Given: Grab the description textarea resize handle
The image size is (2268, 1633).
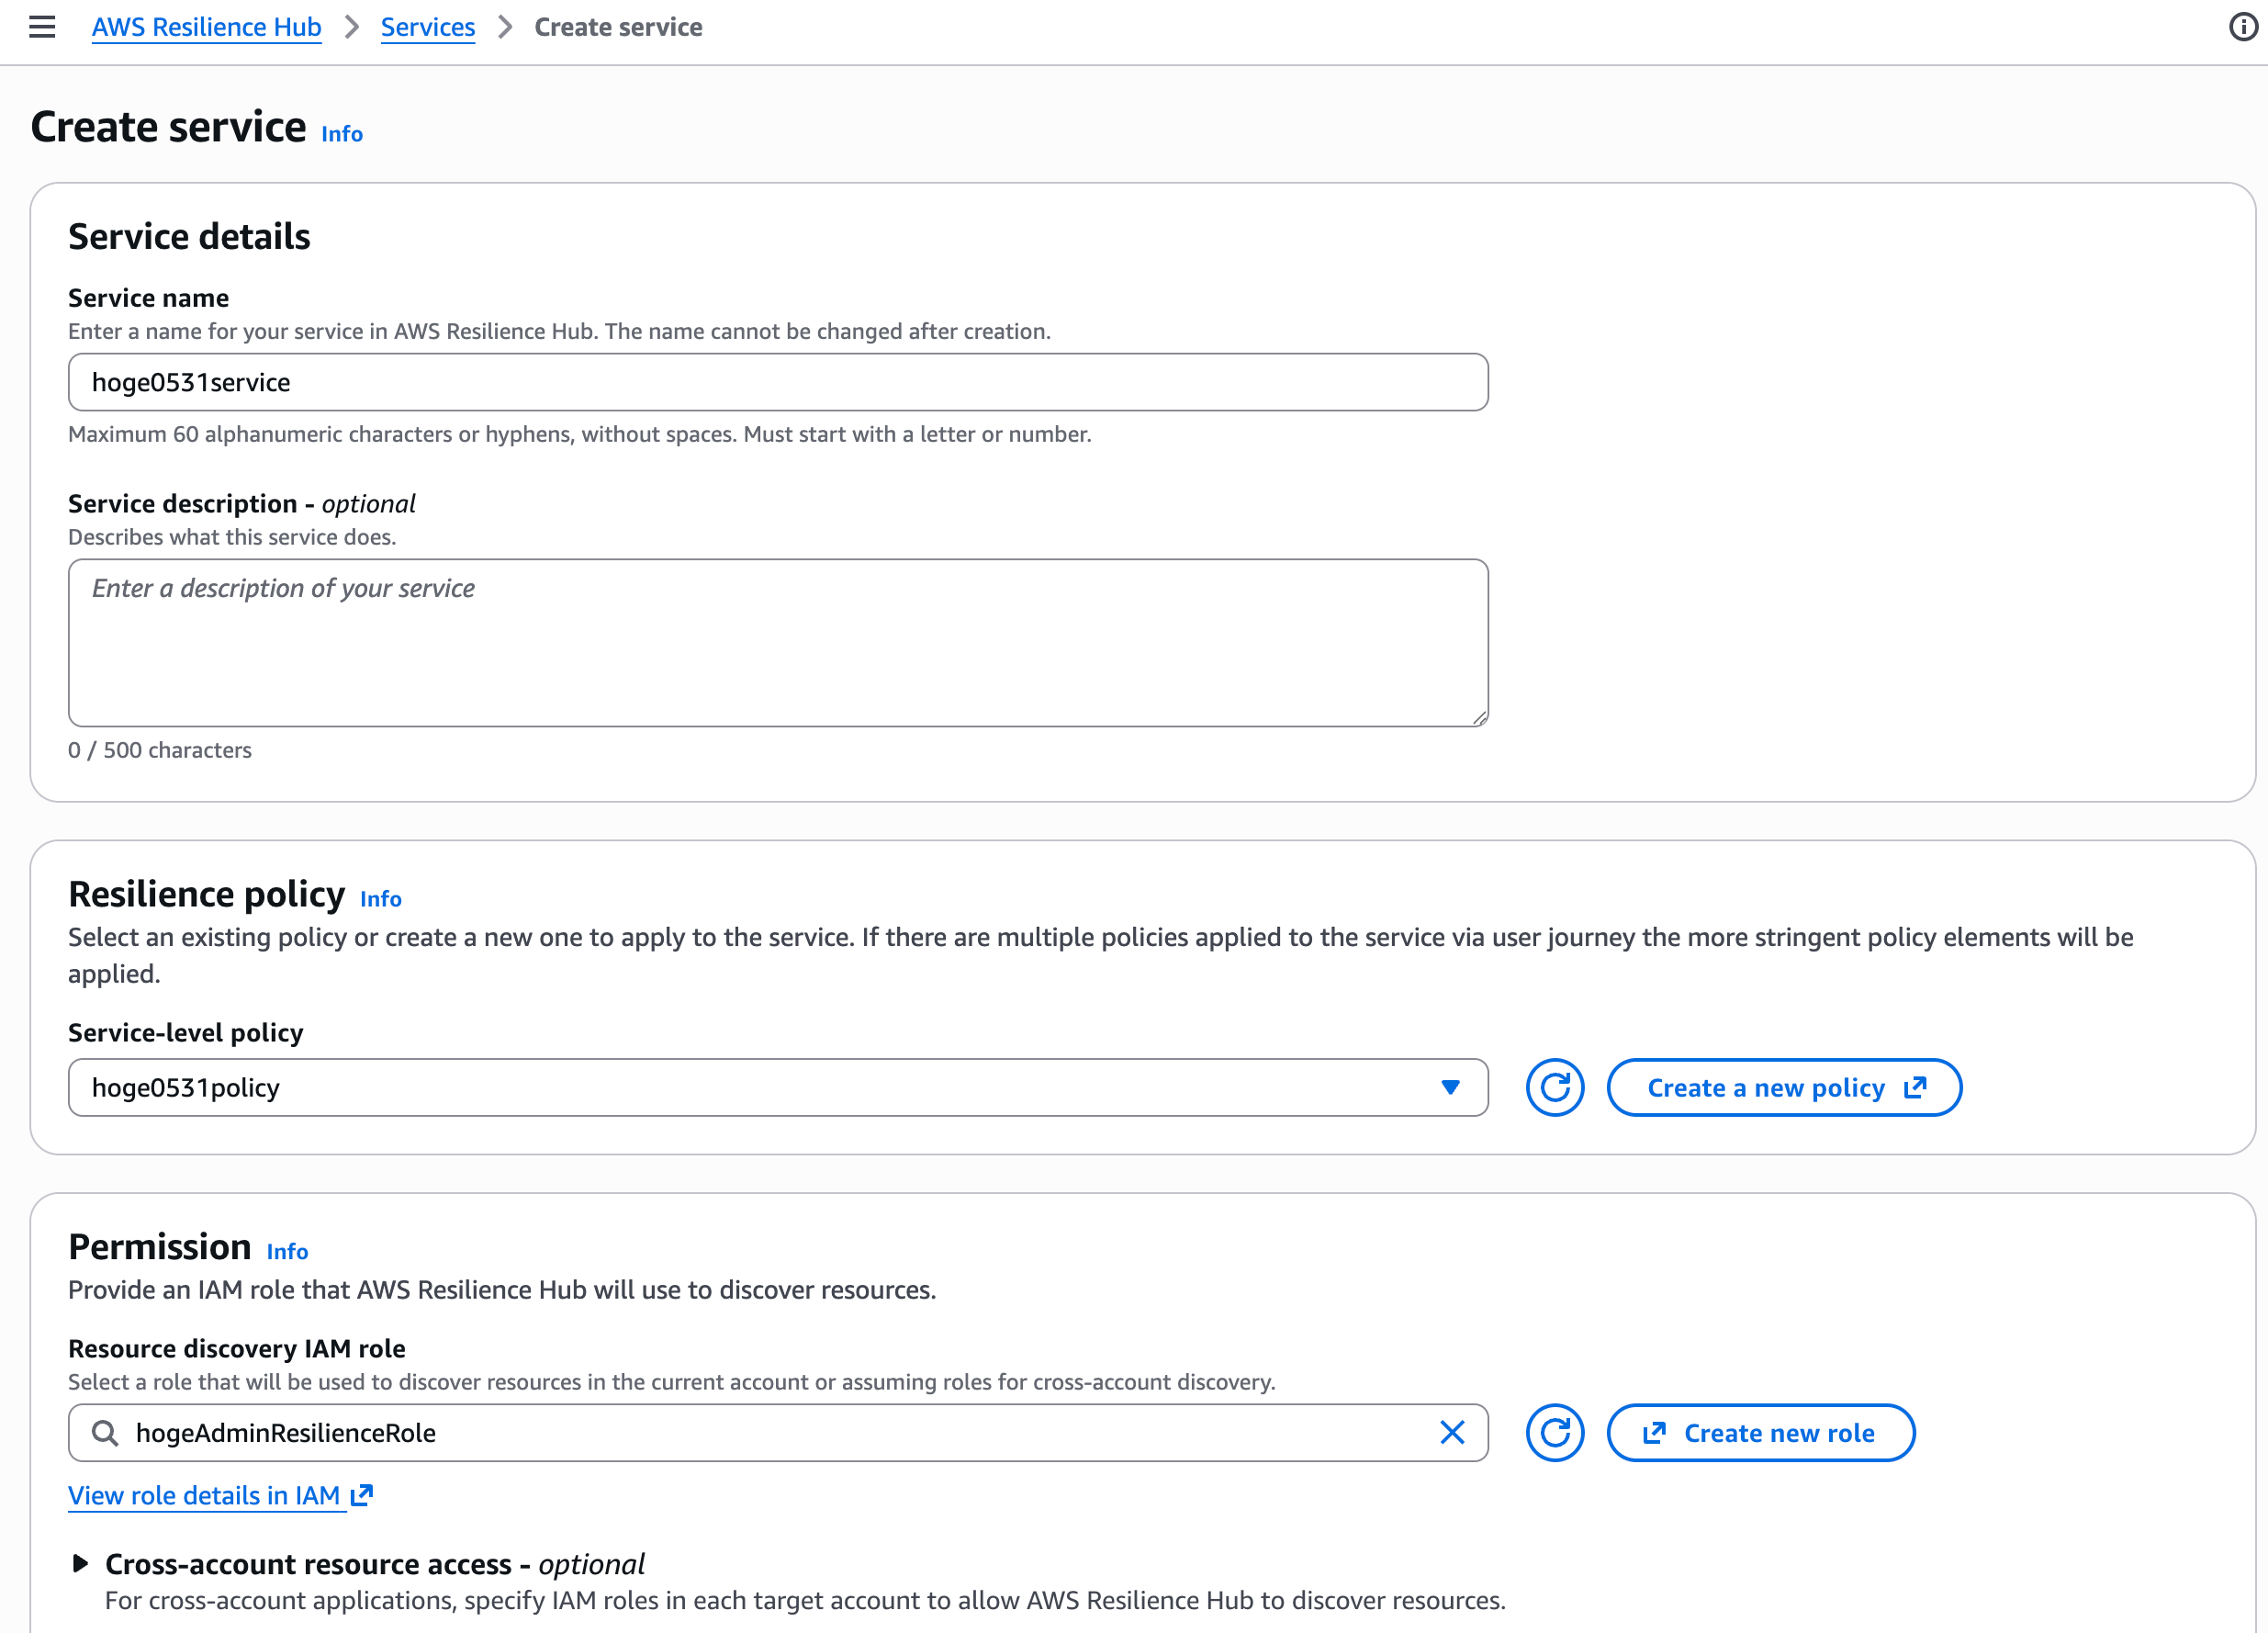Looking at the screenshot, I should tap(1479, 717).
